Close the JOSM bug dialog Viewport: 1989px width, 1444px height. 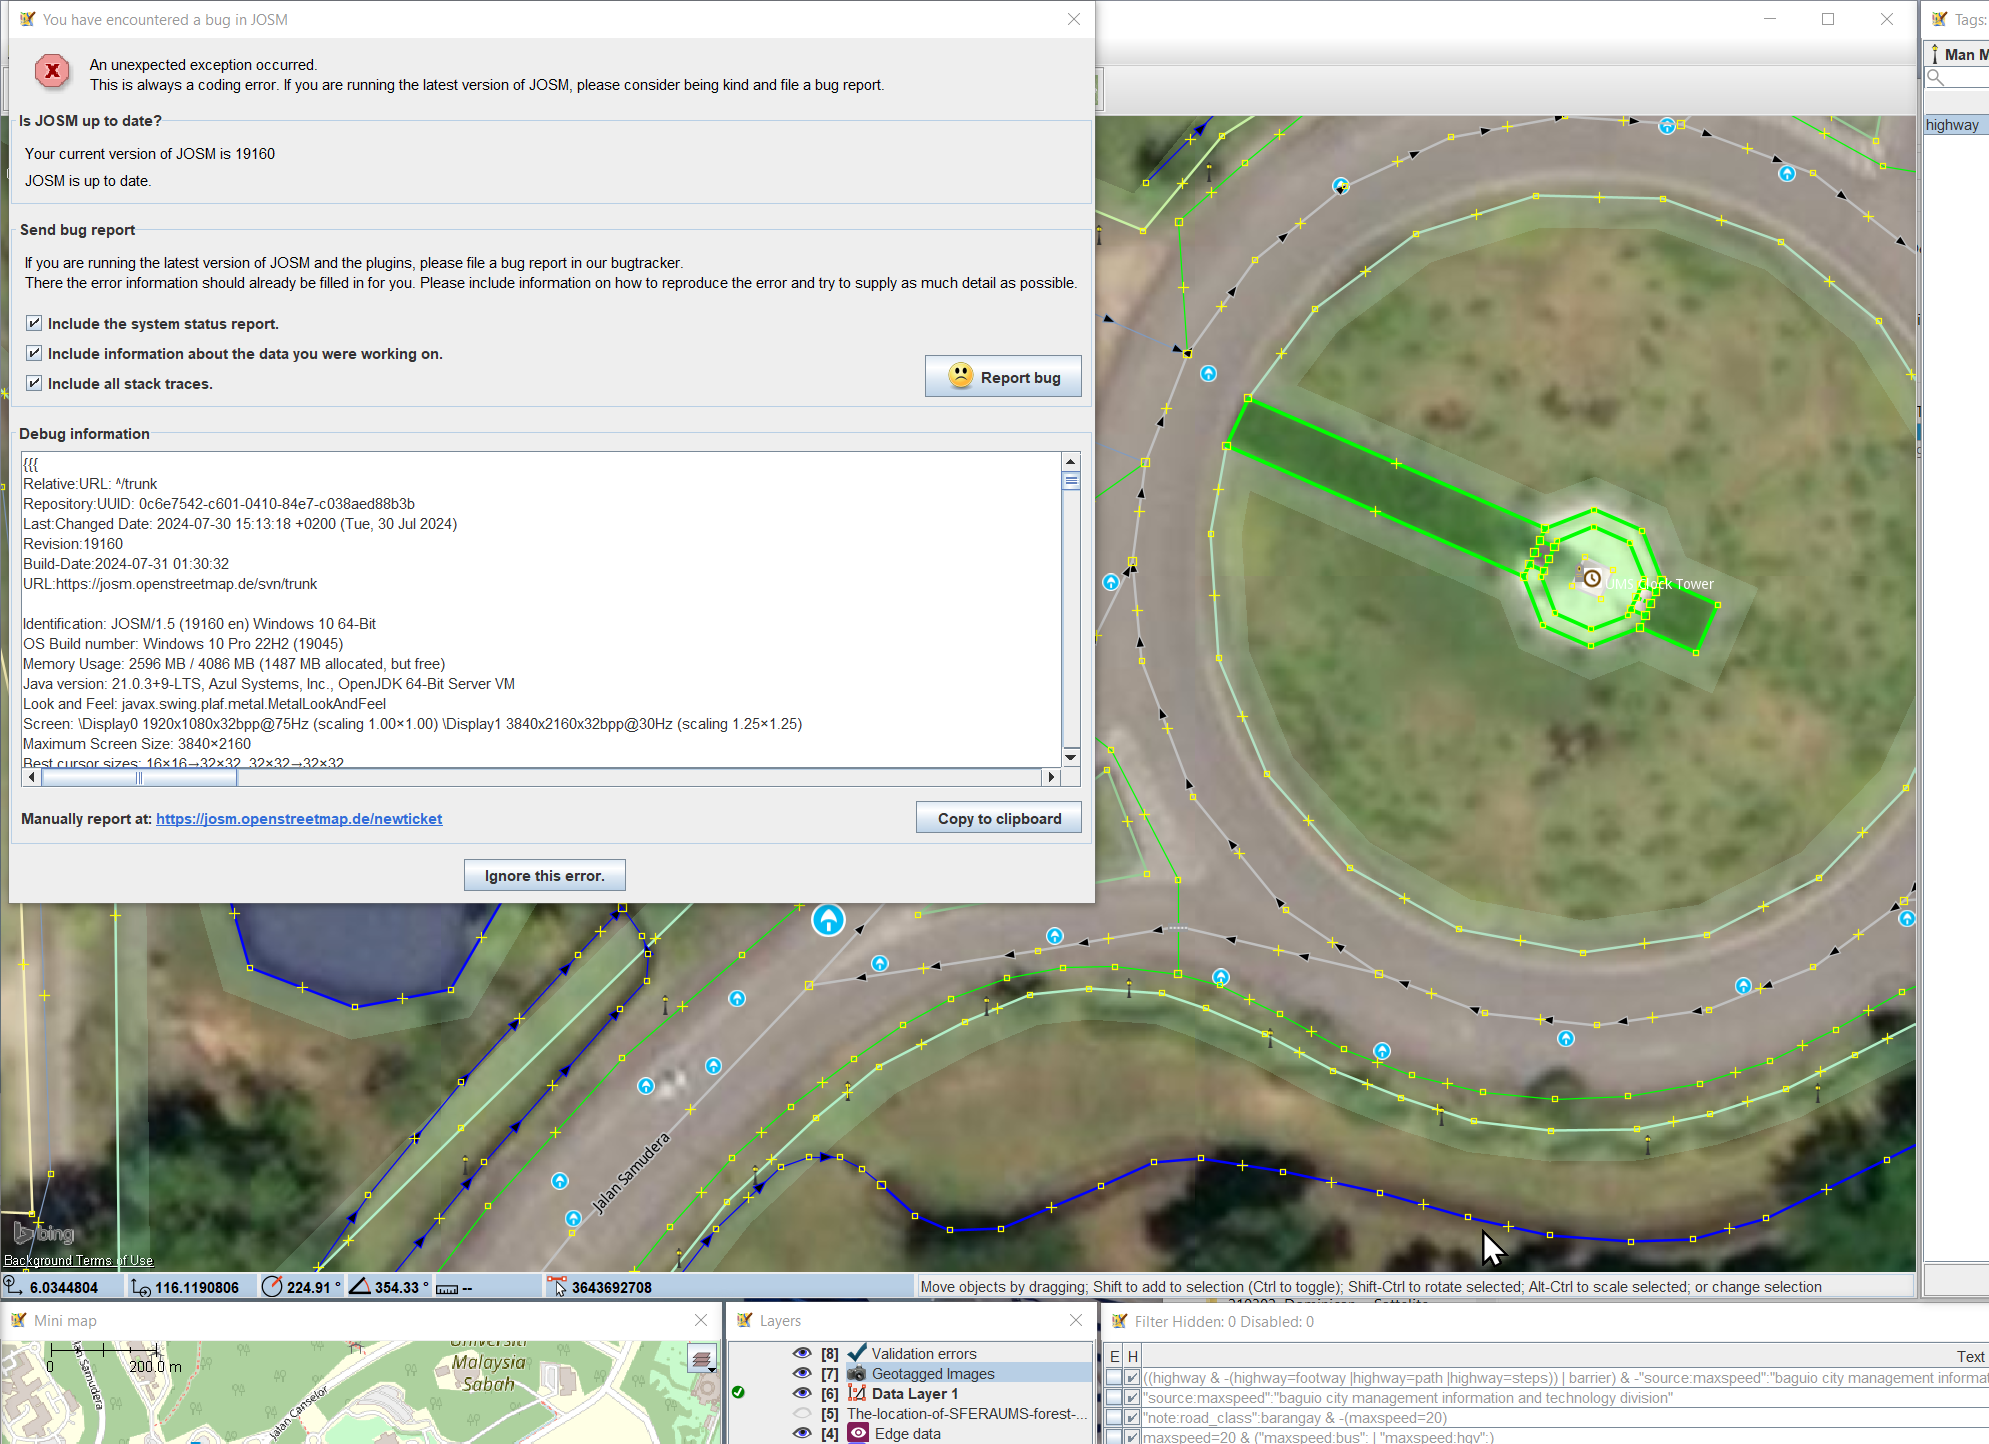click(x=1074, y=19)
